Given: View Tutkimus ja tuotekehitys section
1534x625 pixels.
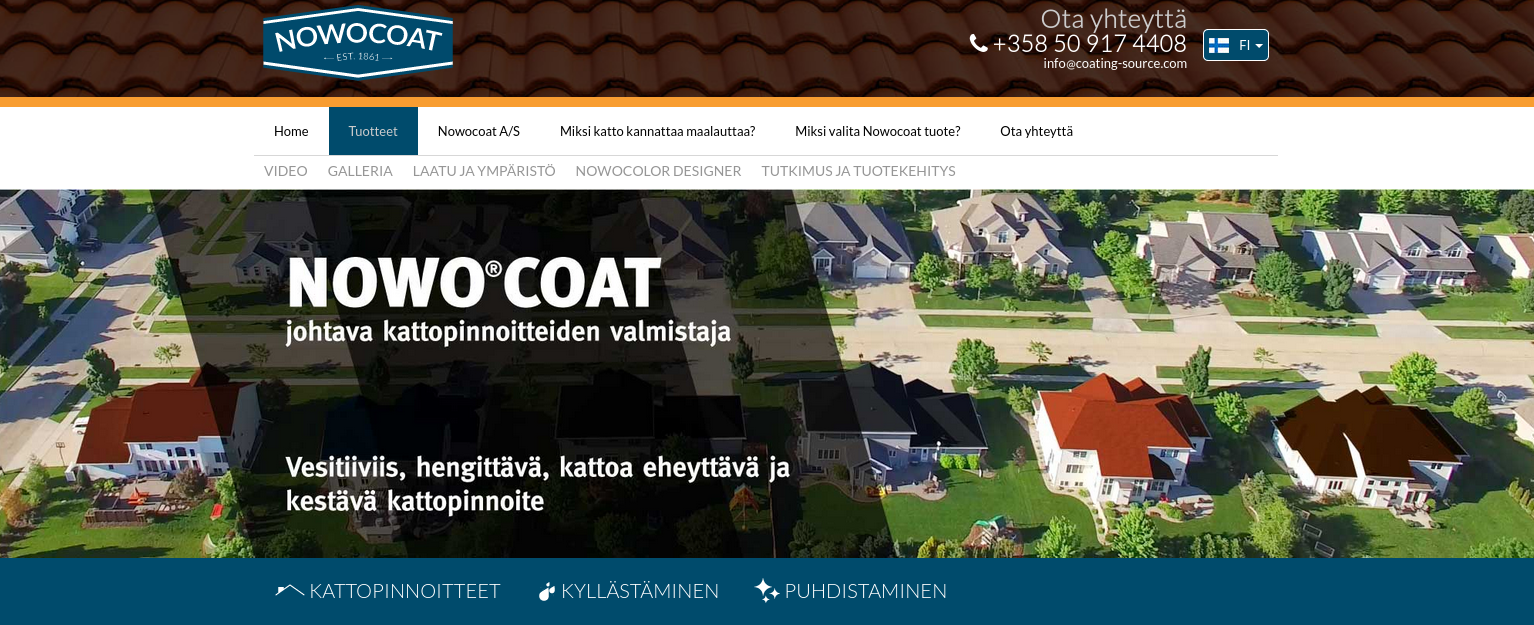Looking at the screenshot, I should pos(858,171).
